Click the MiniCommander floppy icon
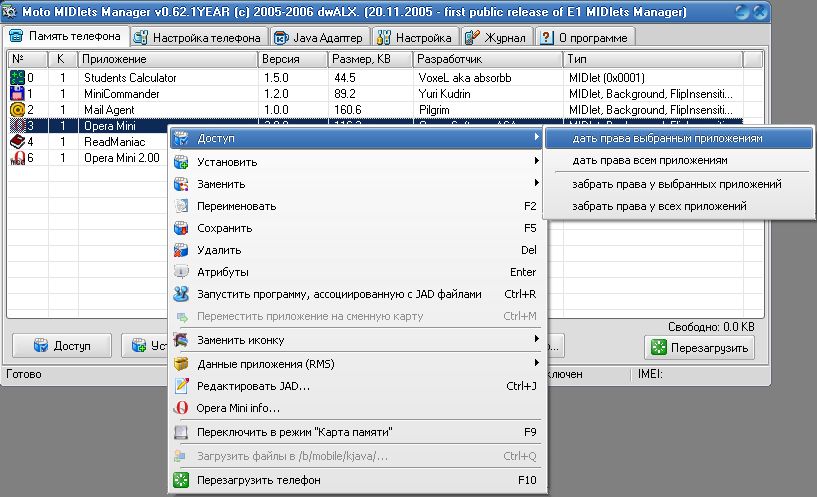Screen dimensions: 817x497 pos(17,94)
